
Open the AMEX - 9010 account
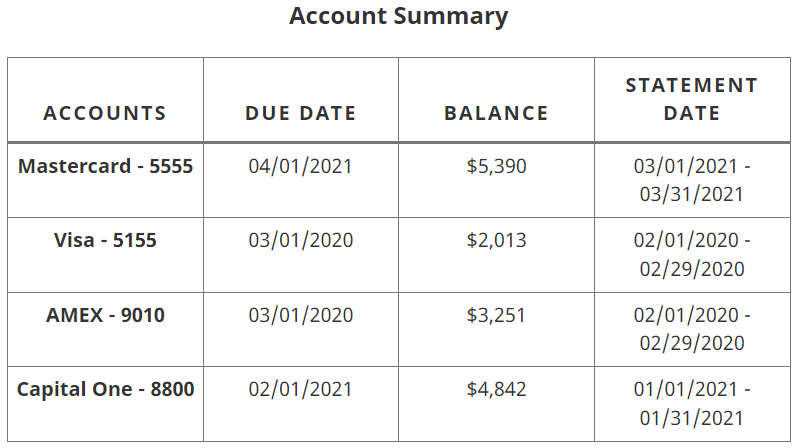[x=105, y=315]
